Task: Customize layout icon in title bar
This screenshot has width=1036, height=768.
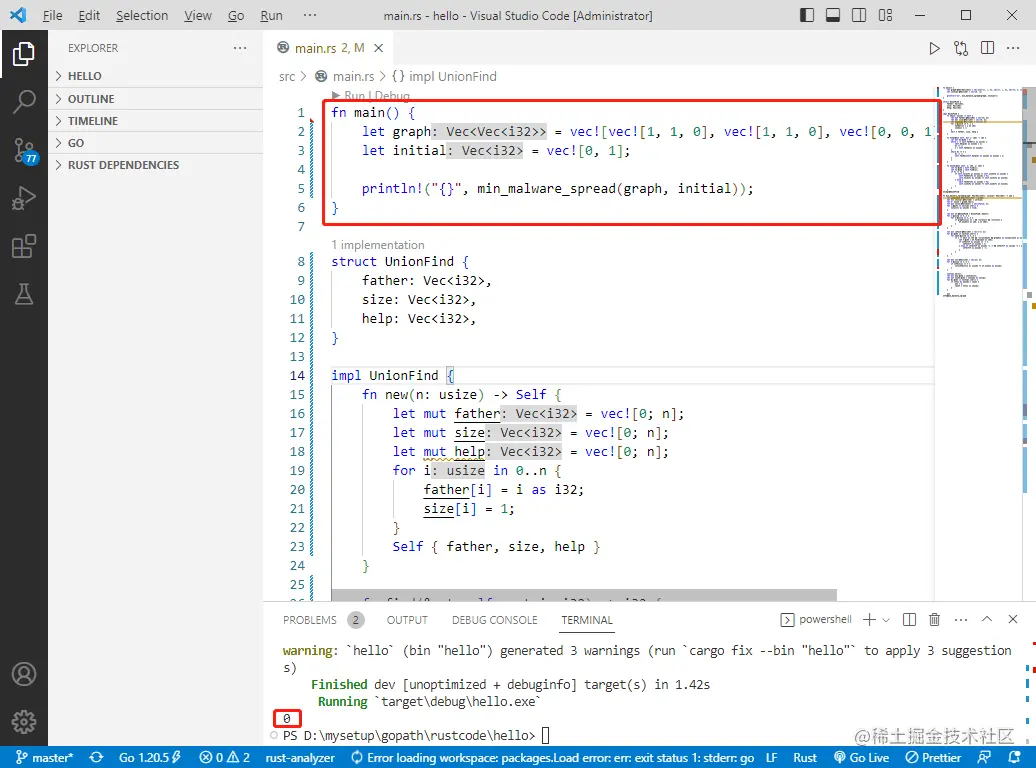Action: (x=885, y=15)
